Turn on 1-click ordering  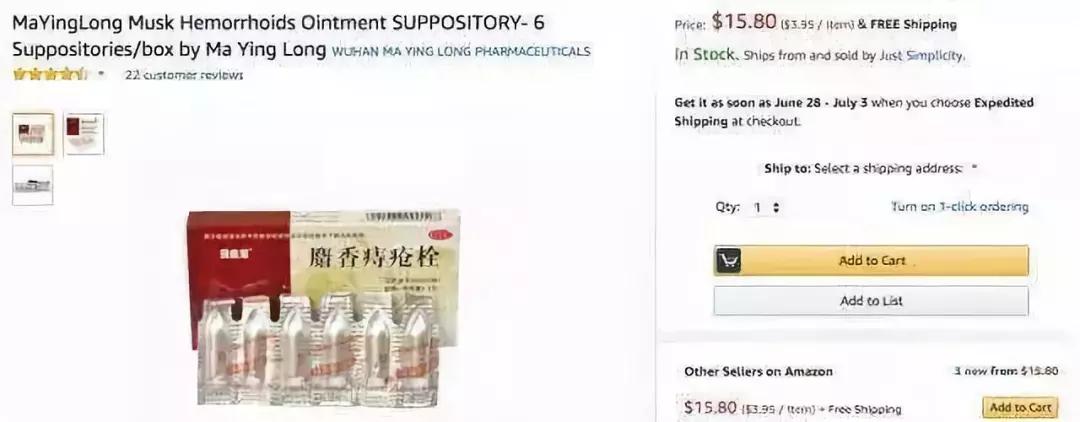pyautogui.click(x=959, y=207)
